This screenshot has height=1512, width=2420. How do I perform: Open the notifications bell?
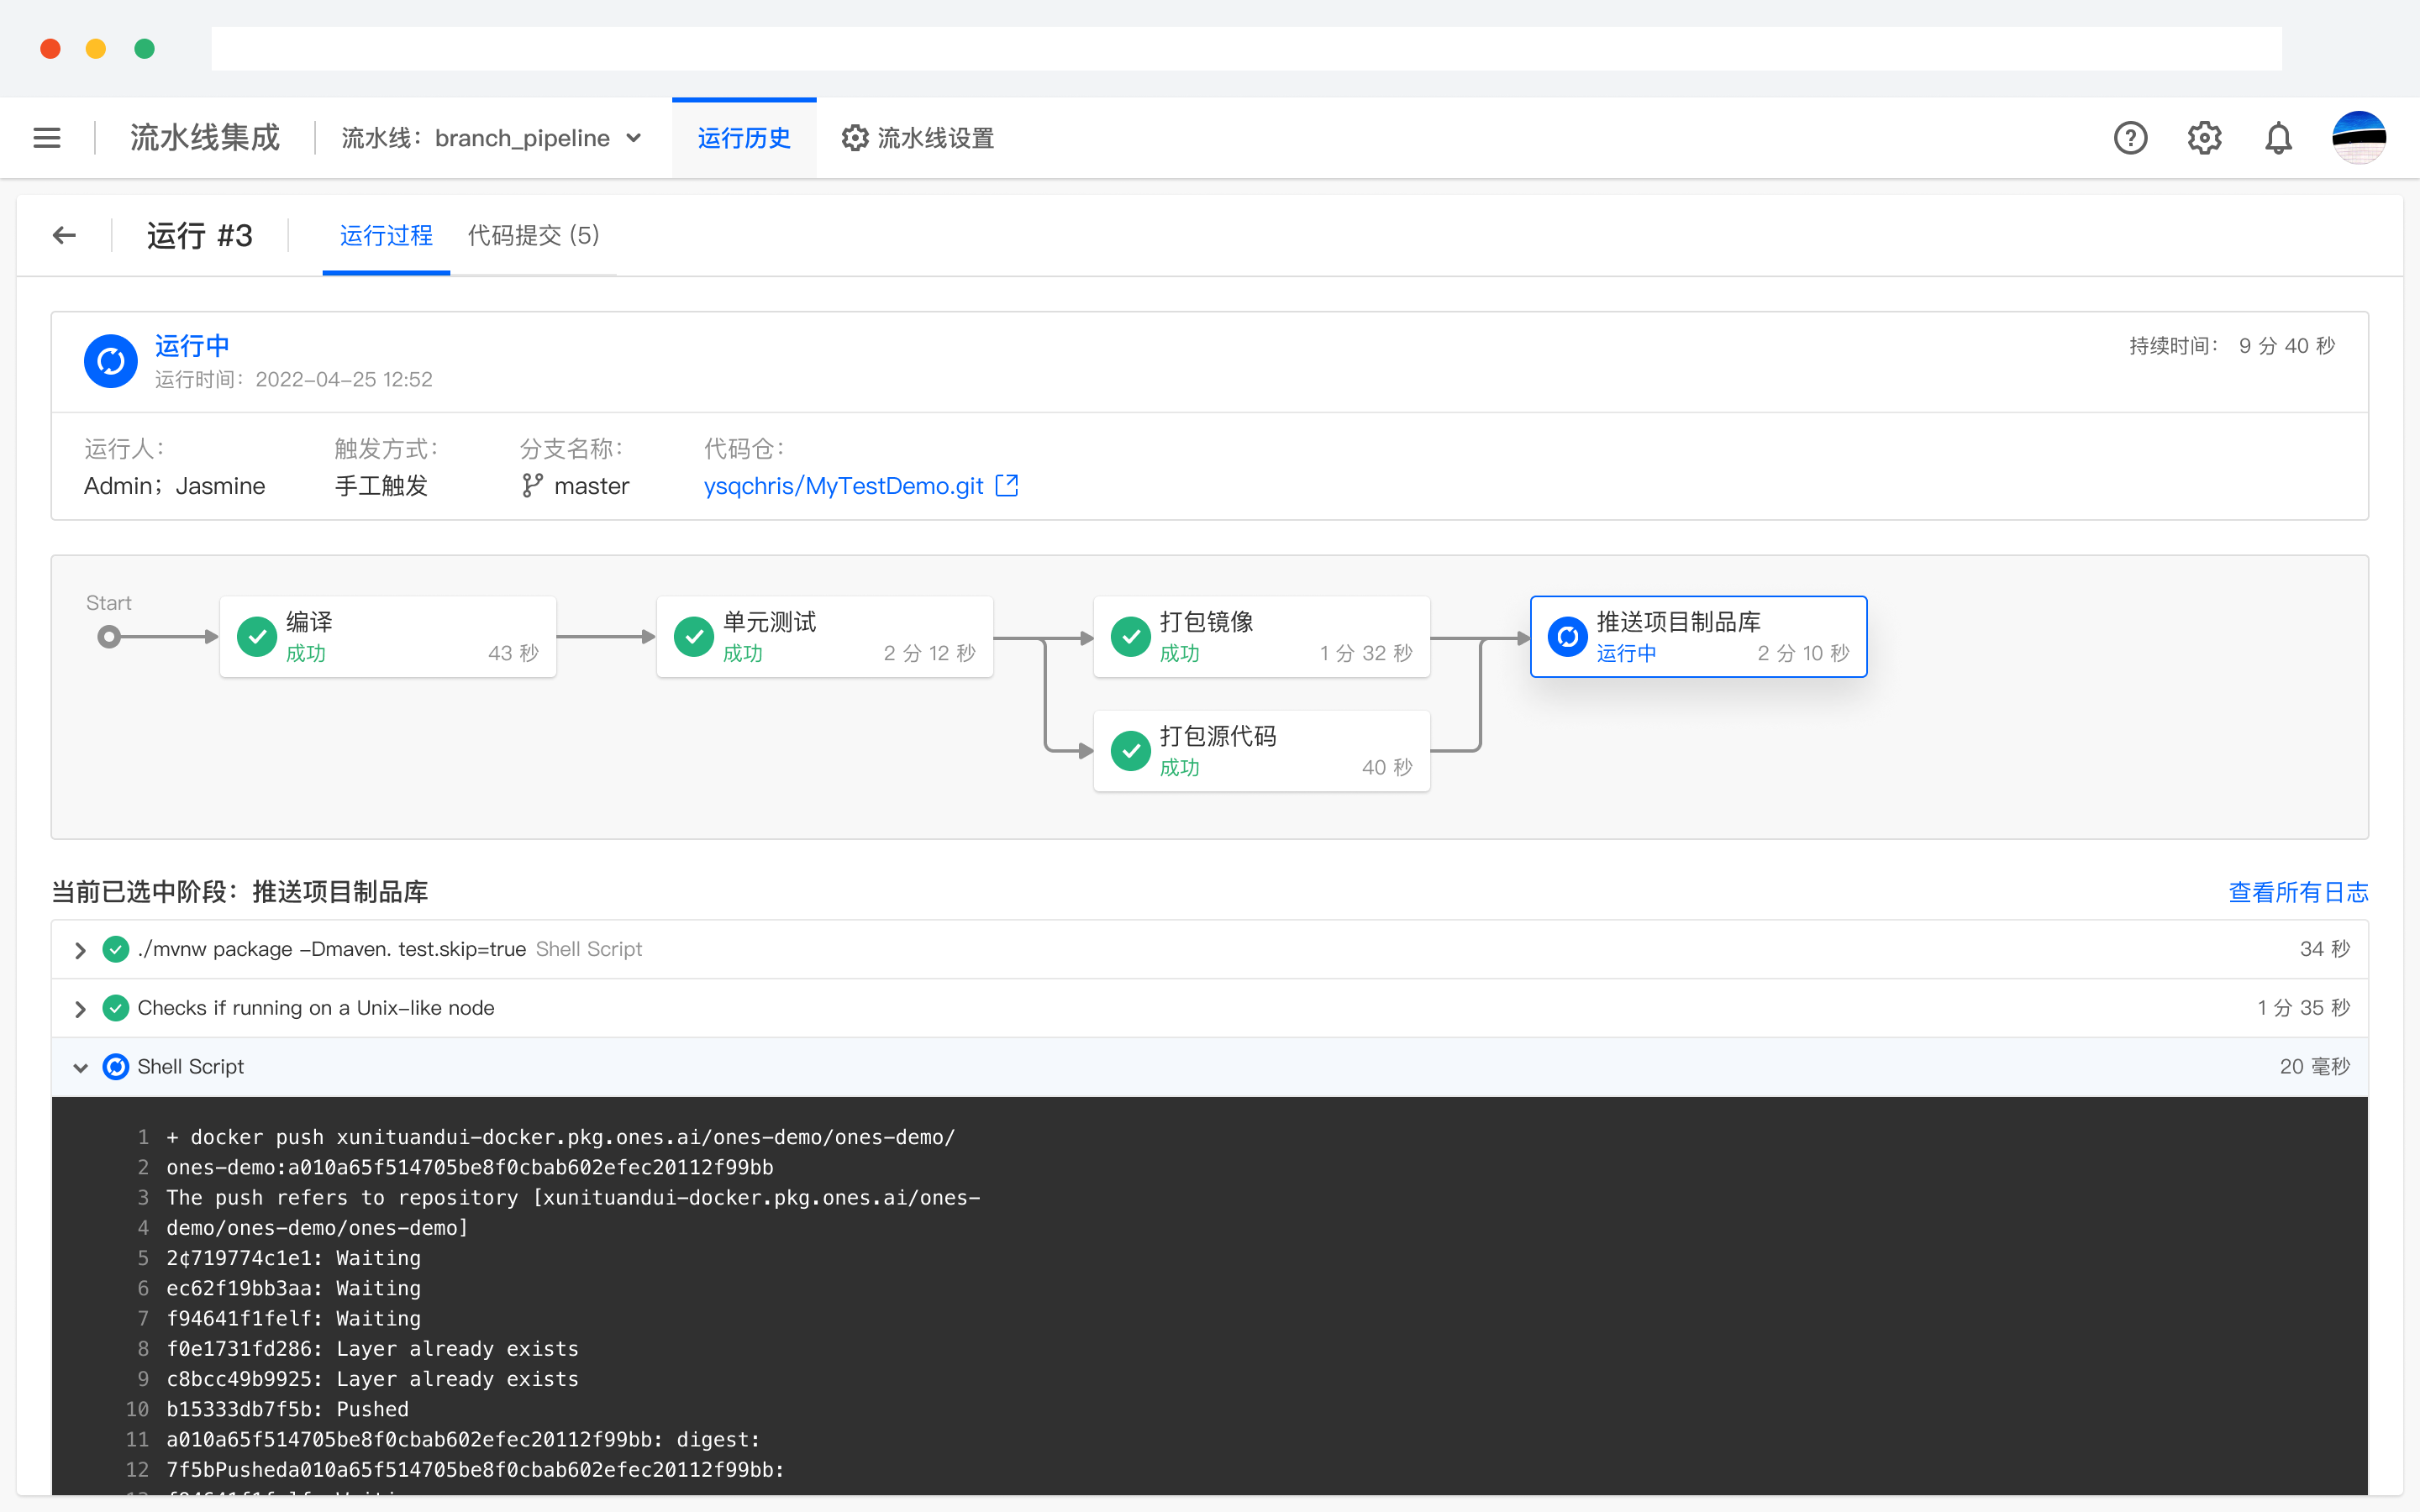point(2278,138)
